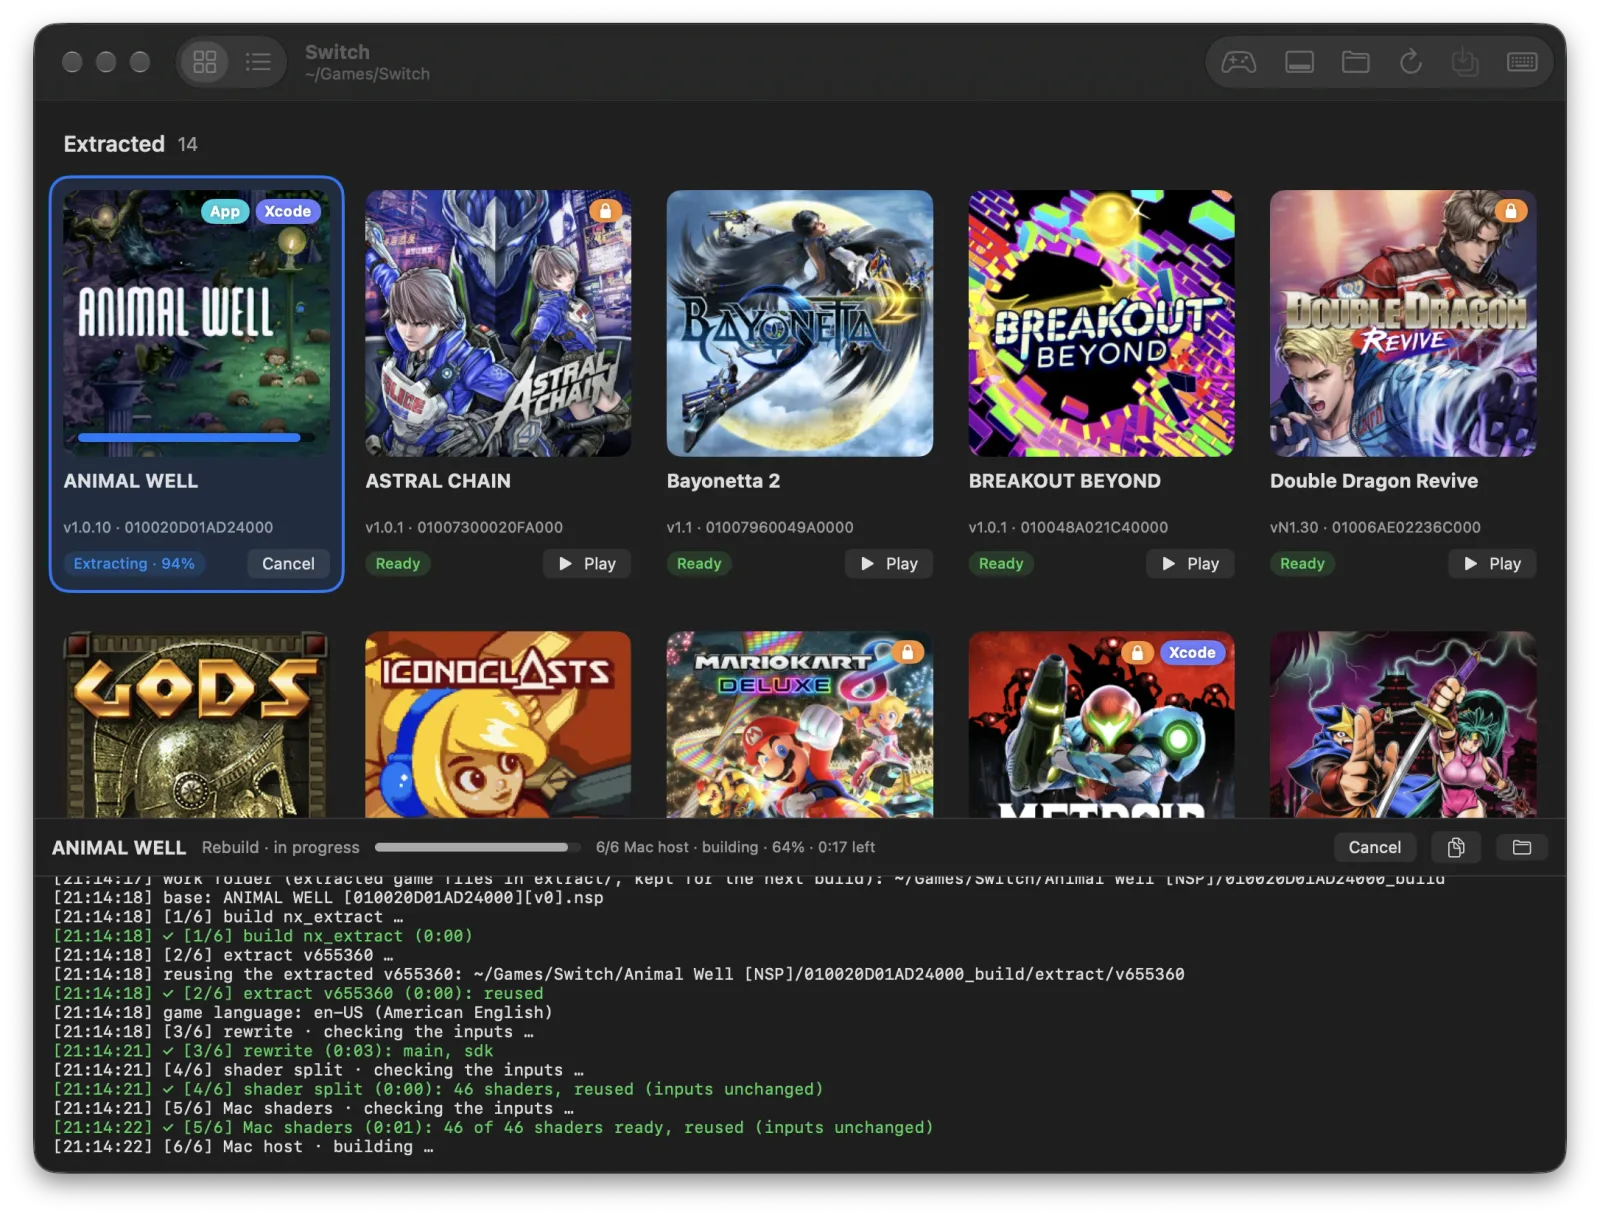Screen dimensions: 1600x1217
Task: Select the ASTRAL CHAIN cover art
Action: click(498, 323)
